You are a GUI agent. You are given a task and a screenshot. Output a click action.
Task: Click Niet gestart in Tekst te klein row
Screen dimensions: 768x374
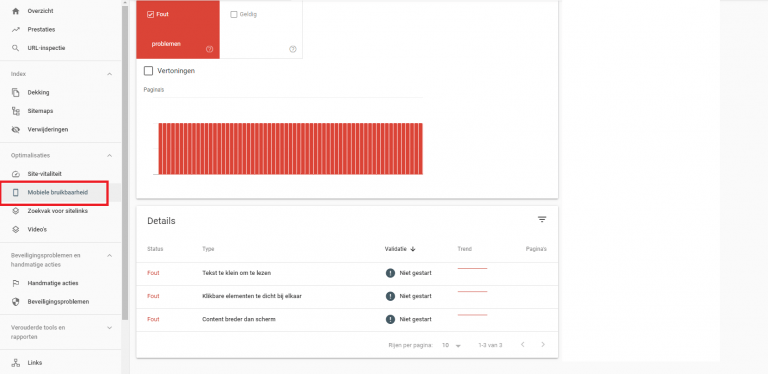415,273
